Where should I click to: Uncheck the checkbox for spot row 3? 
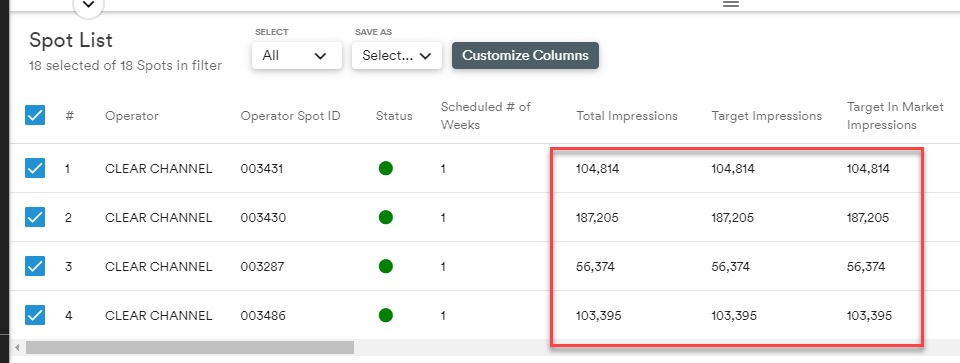[x=35, y=266]
